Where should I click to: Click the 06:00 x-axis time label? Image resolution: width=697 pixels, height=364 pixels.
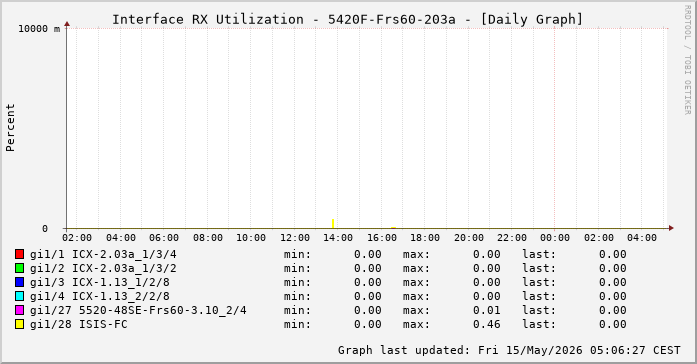164,238
